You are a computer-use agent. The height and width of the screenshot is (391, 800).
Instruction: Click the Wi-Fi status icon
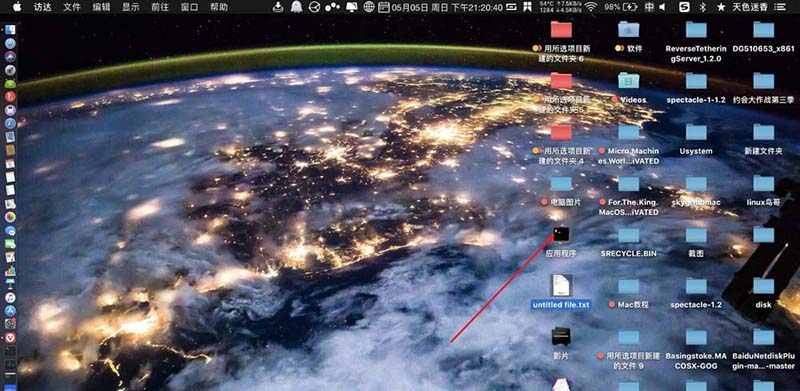[591, 7]
